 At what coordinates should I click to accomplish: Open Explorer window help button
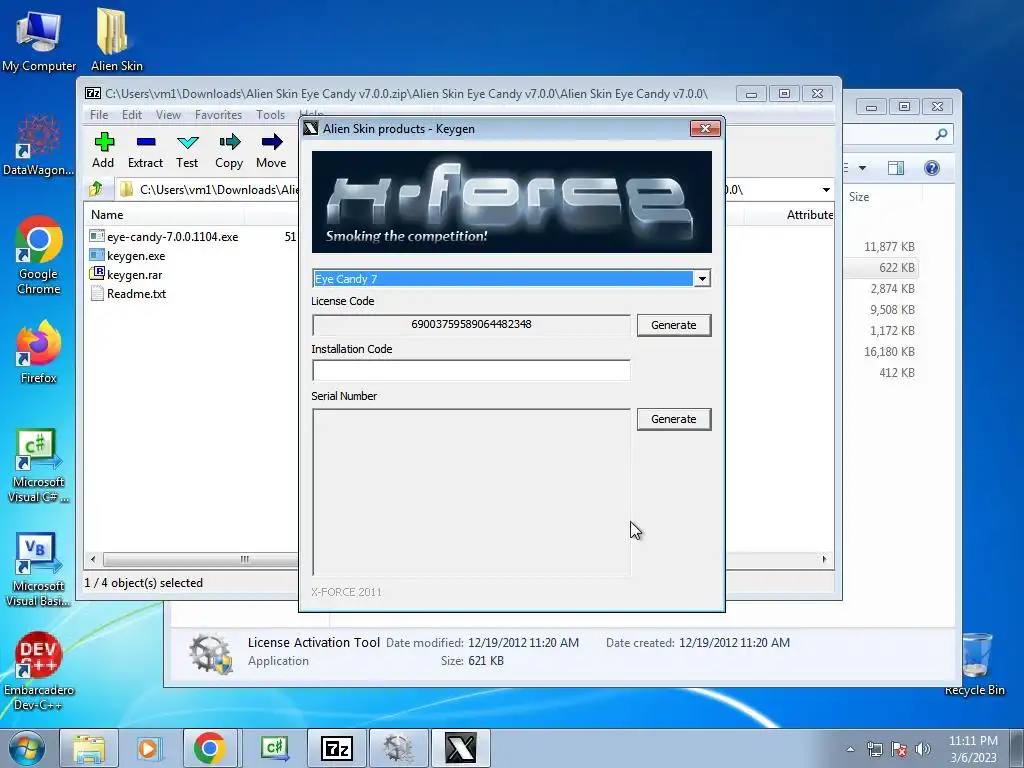(x=932, y=168)
